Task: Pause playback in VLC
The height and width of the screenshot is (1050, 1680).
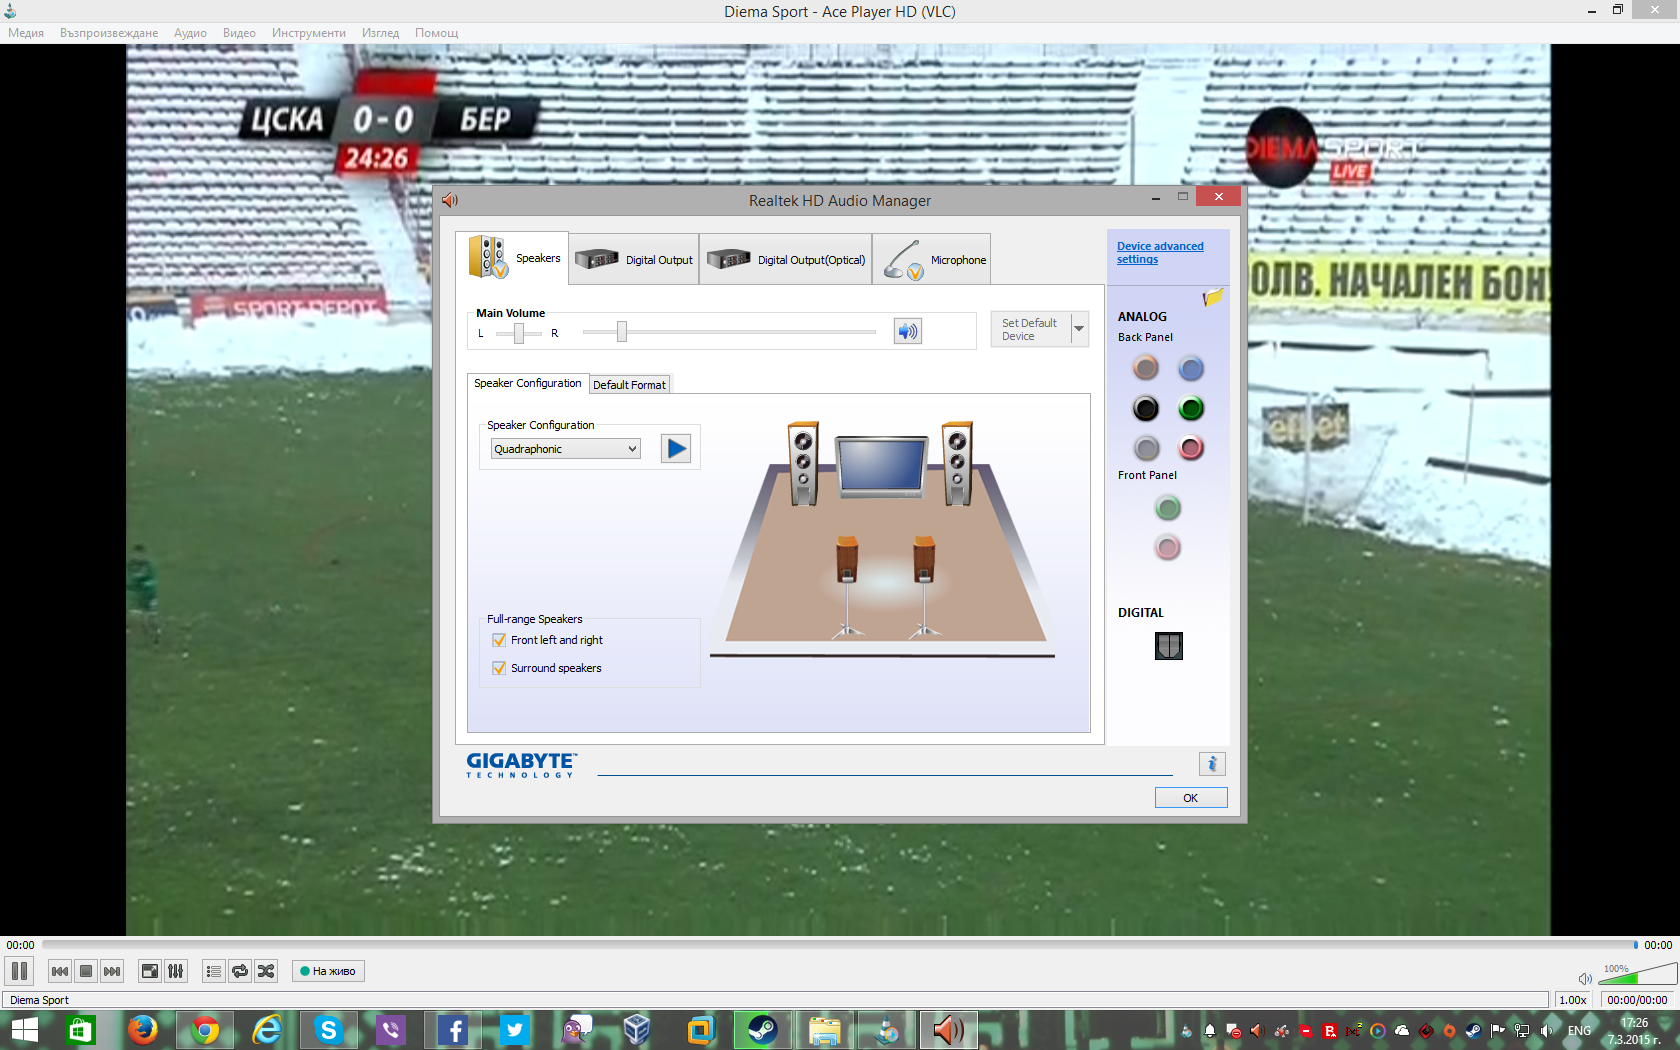Action: [19, 971]
